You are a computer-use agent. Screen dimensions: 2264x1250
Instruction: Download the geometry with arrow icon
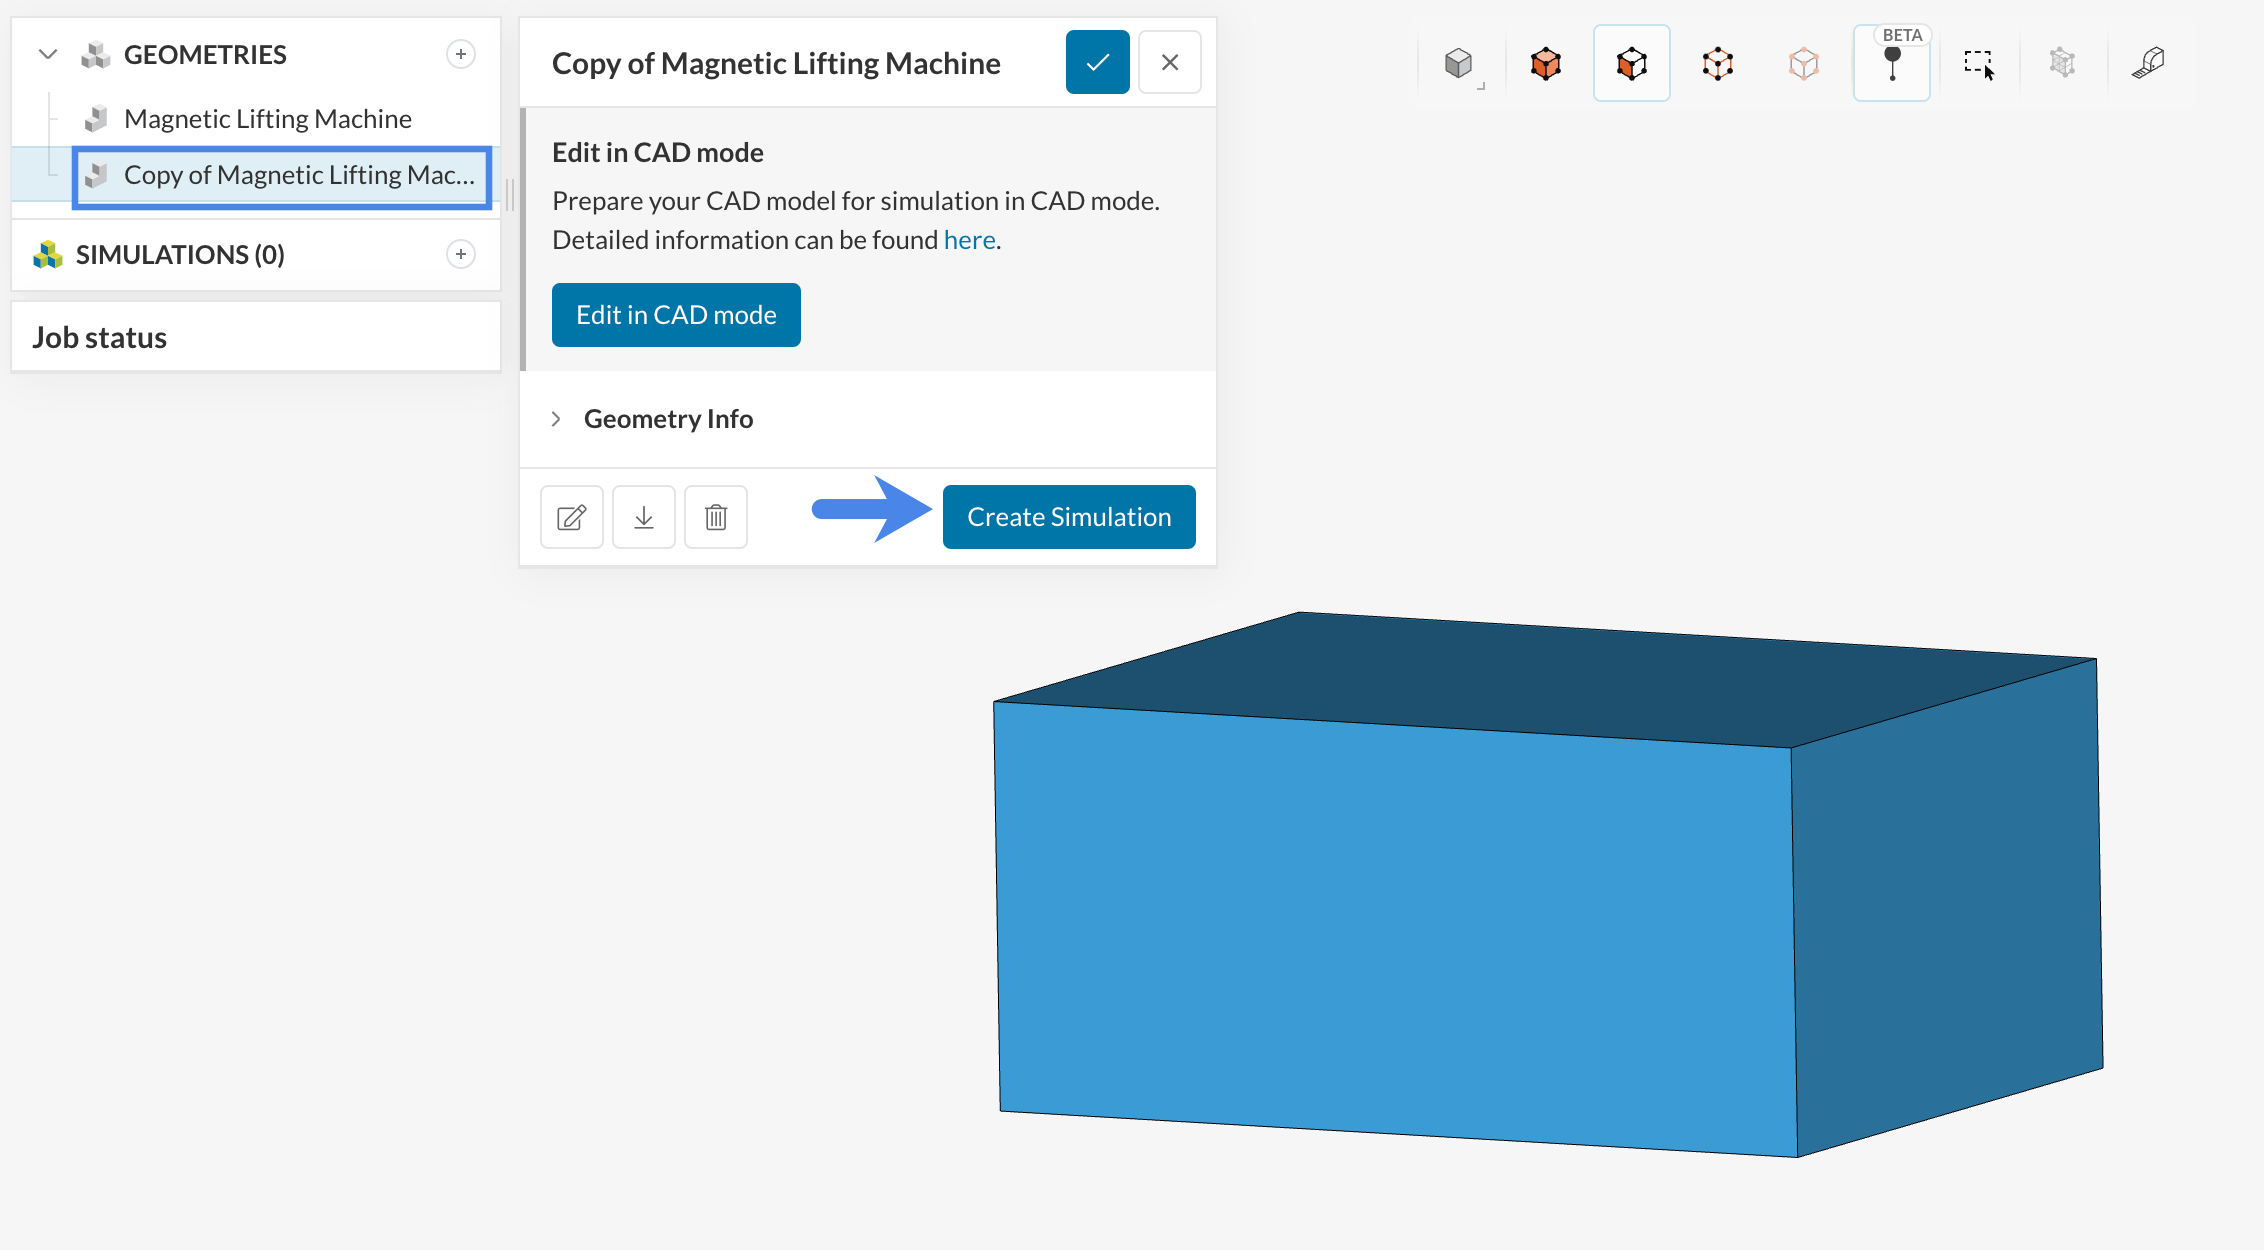(643, 517)
